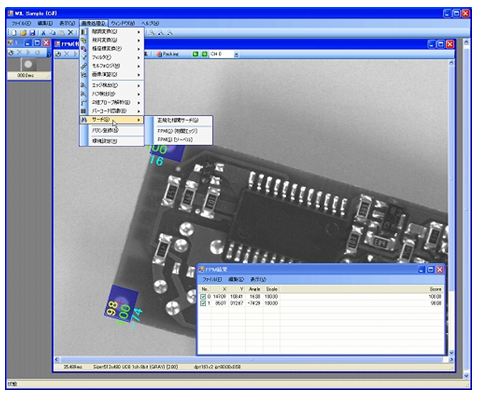Open the CH 0 channel dropdown
The height and width of the screenshot is (398, 477).
(x=236, y=54)
